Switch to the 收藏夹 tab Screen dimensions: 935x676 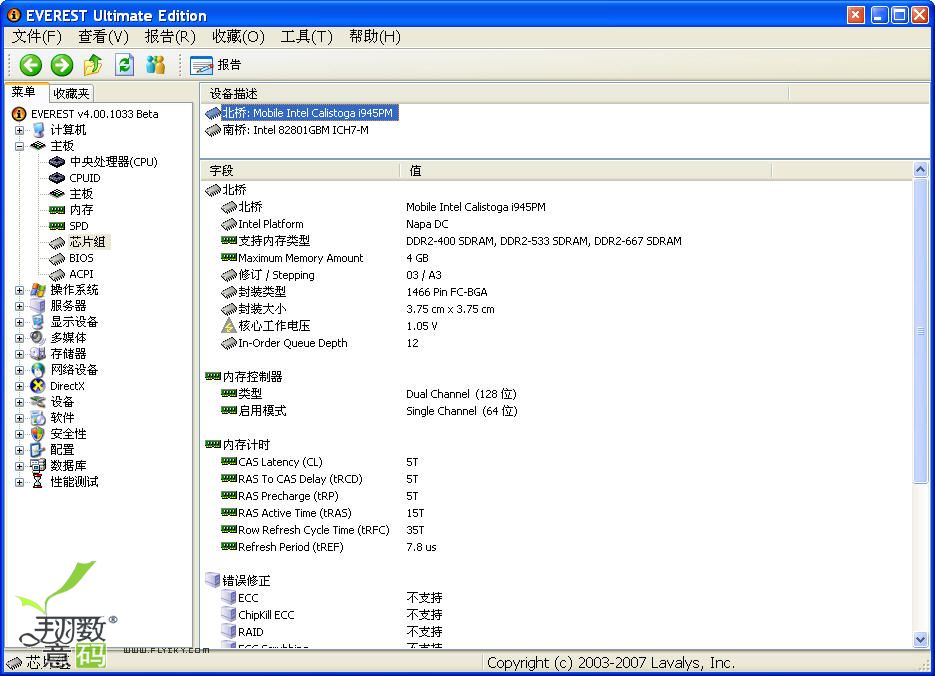pyautogui.click(x=71, y=94)
